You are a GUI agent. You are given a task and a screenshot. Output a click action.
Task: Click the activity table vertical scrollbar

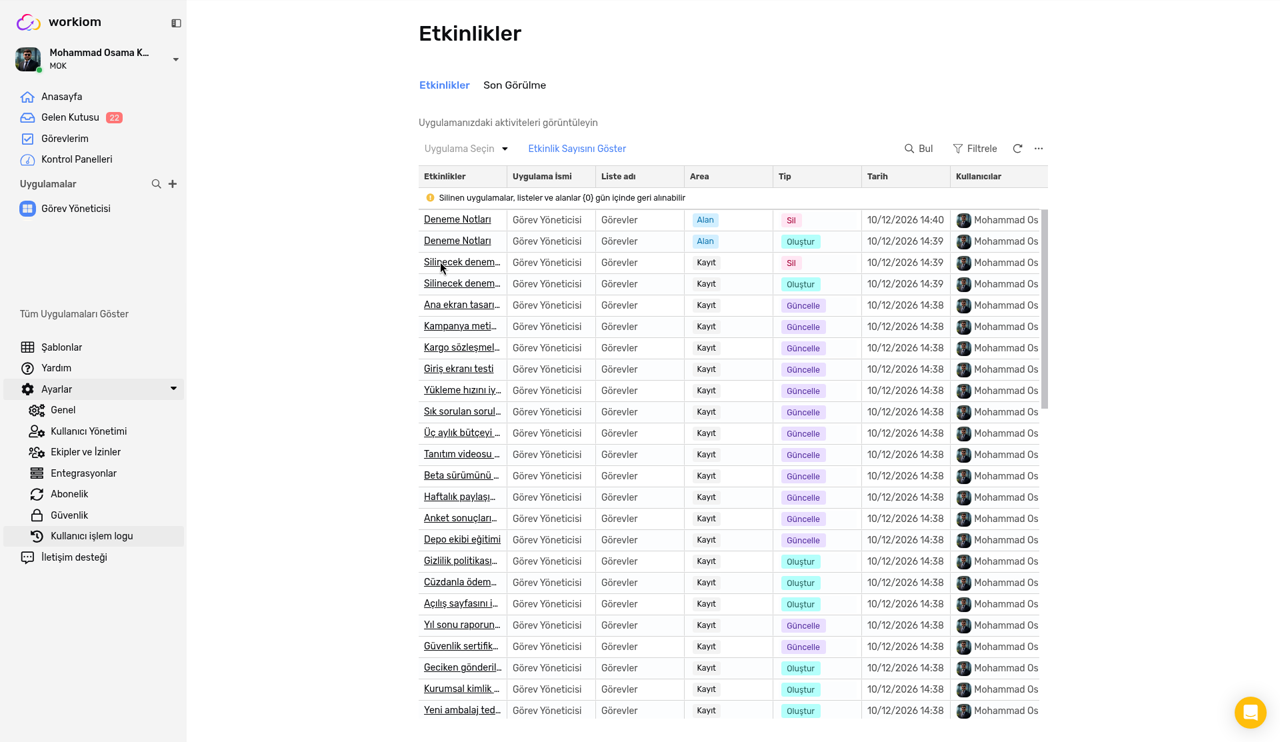click(x=1044, y=309)
